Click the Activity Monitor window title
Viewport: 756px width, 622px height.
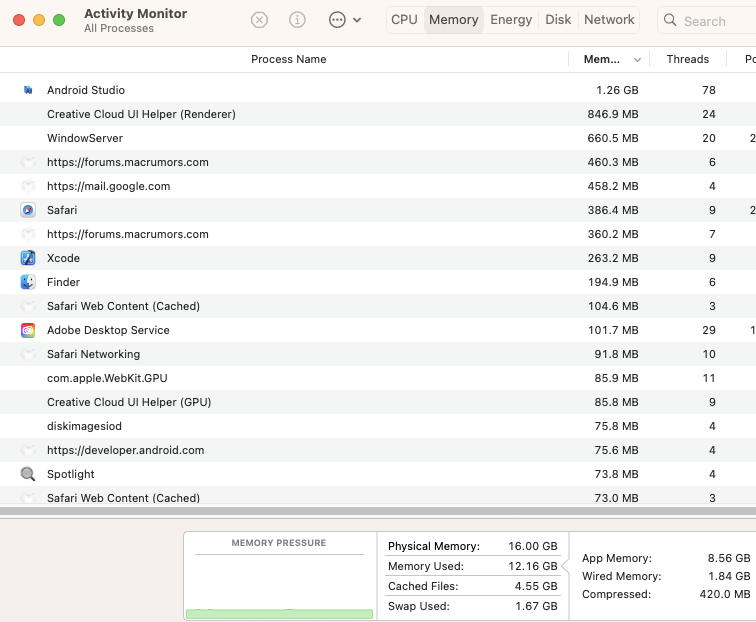point(135,14)
